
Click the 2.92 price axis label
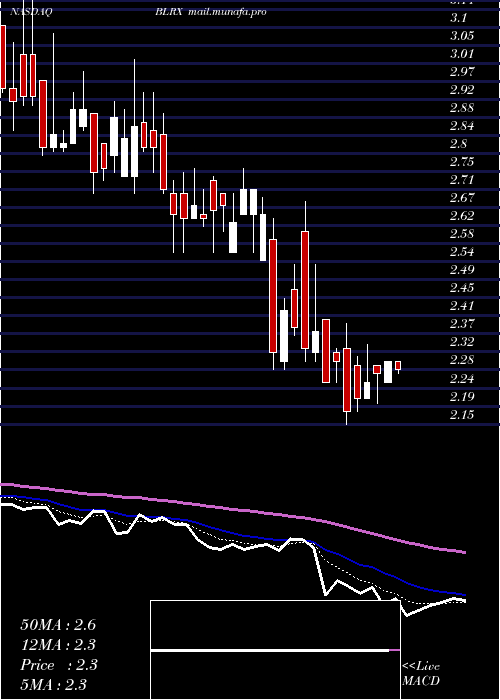pos(462,90)
